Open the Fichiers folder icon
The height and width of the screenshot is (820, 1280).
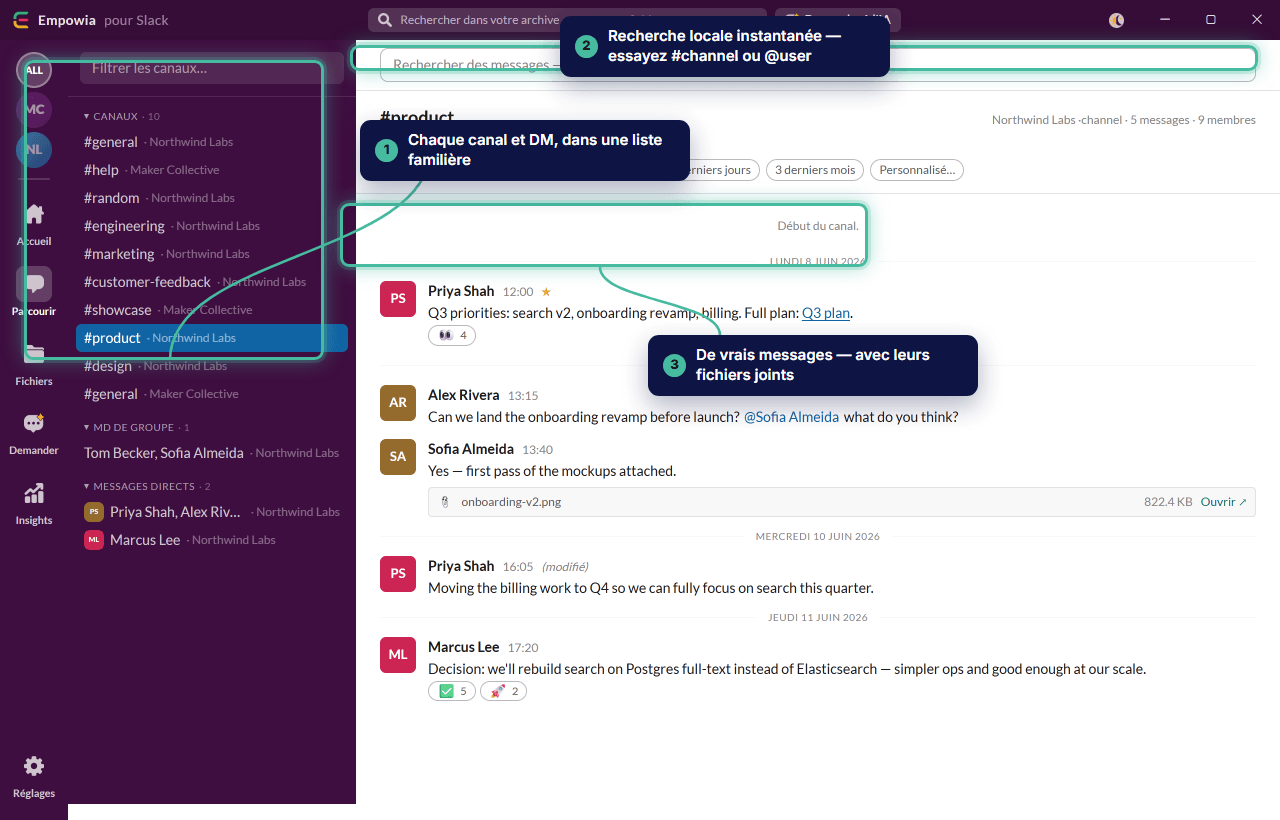(x=34, y=354)
